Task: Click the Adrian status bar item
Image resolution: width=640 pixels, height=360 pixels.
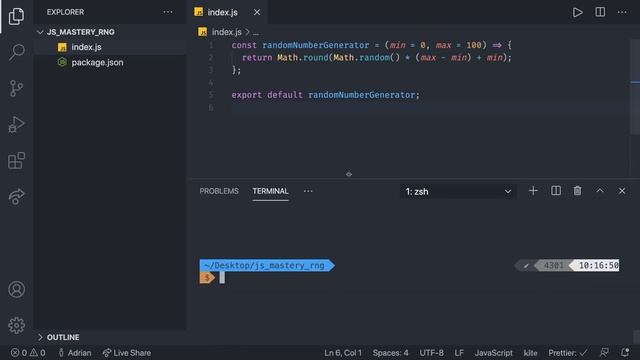Action: pos(75,353)
